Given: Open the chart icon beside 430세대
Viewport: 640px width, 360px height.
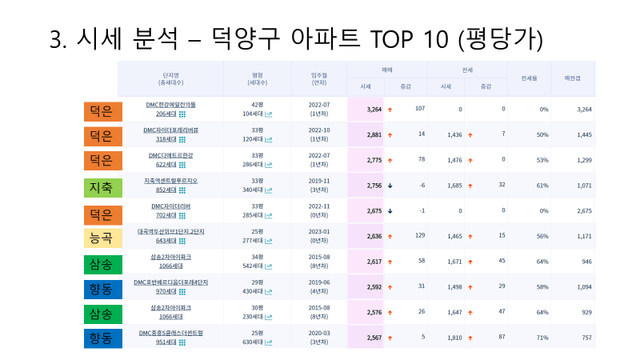Looking at the screenshot, I should coord(268,292).
